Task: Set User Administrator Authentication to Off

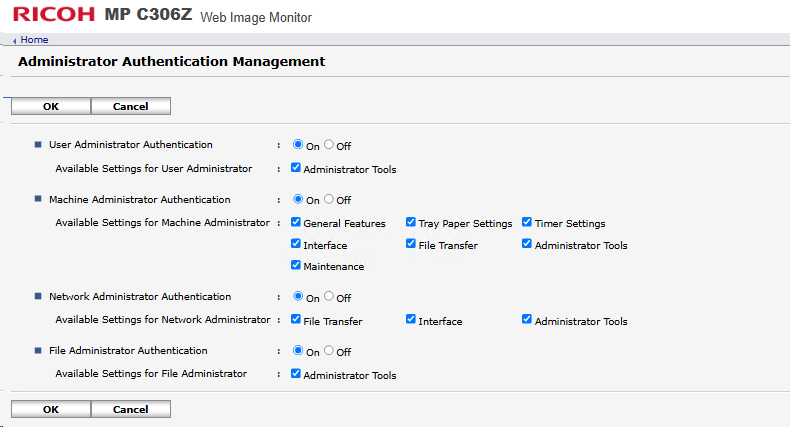Action: (329, 145)
